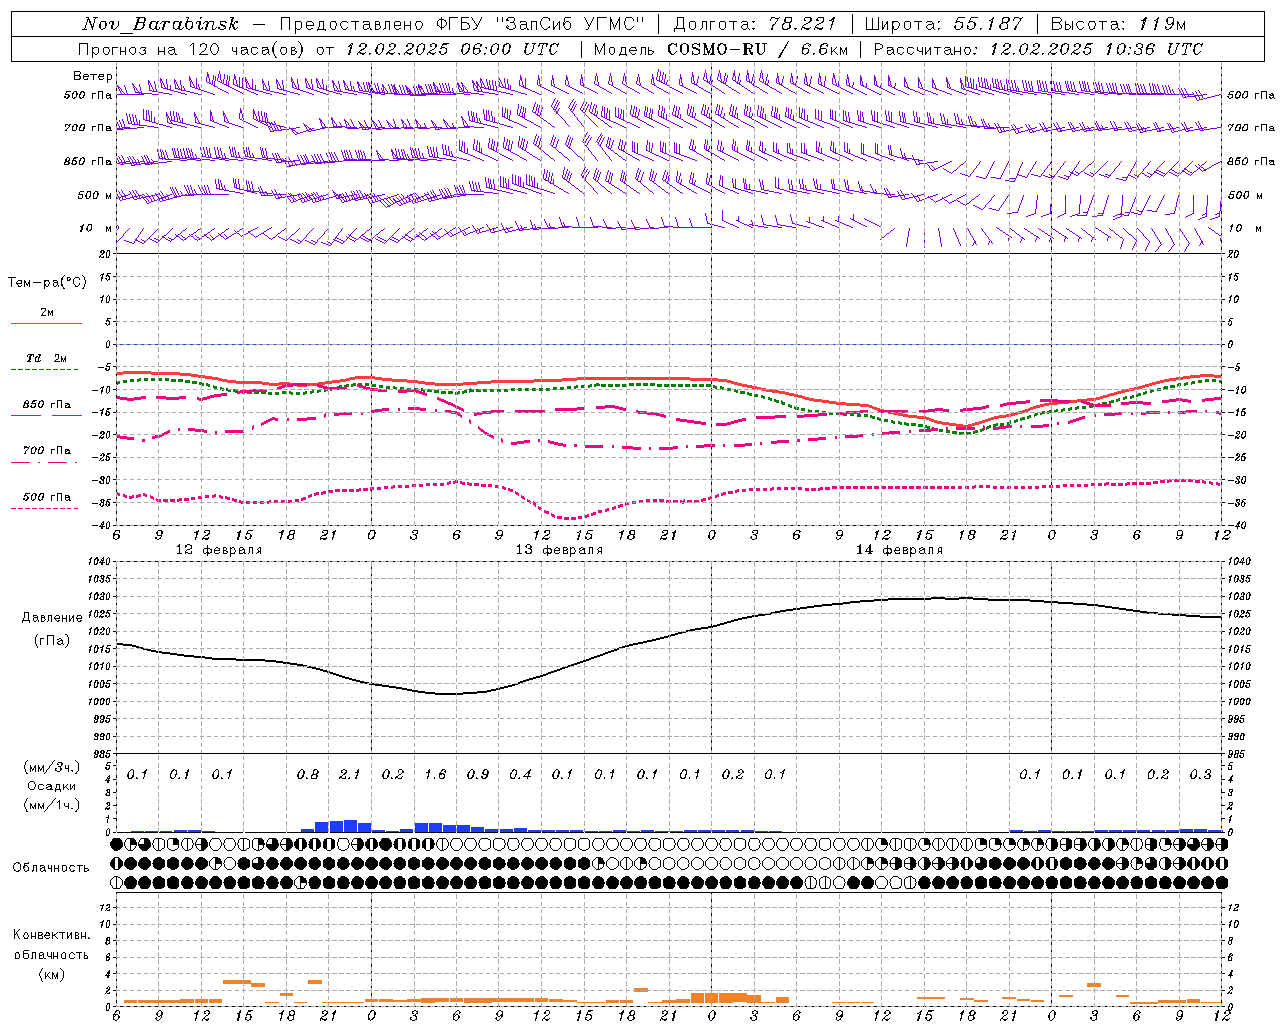Select the longitude value Долгота: 78.221

(755, 24)
